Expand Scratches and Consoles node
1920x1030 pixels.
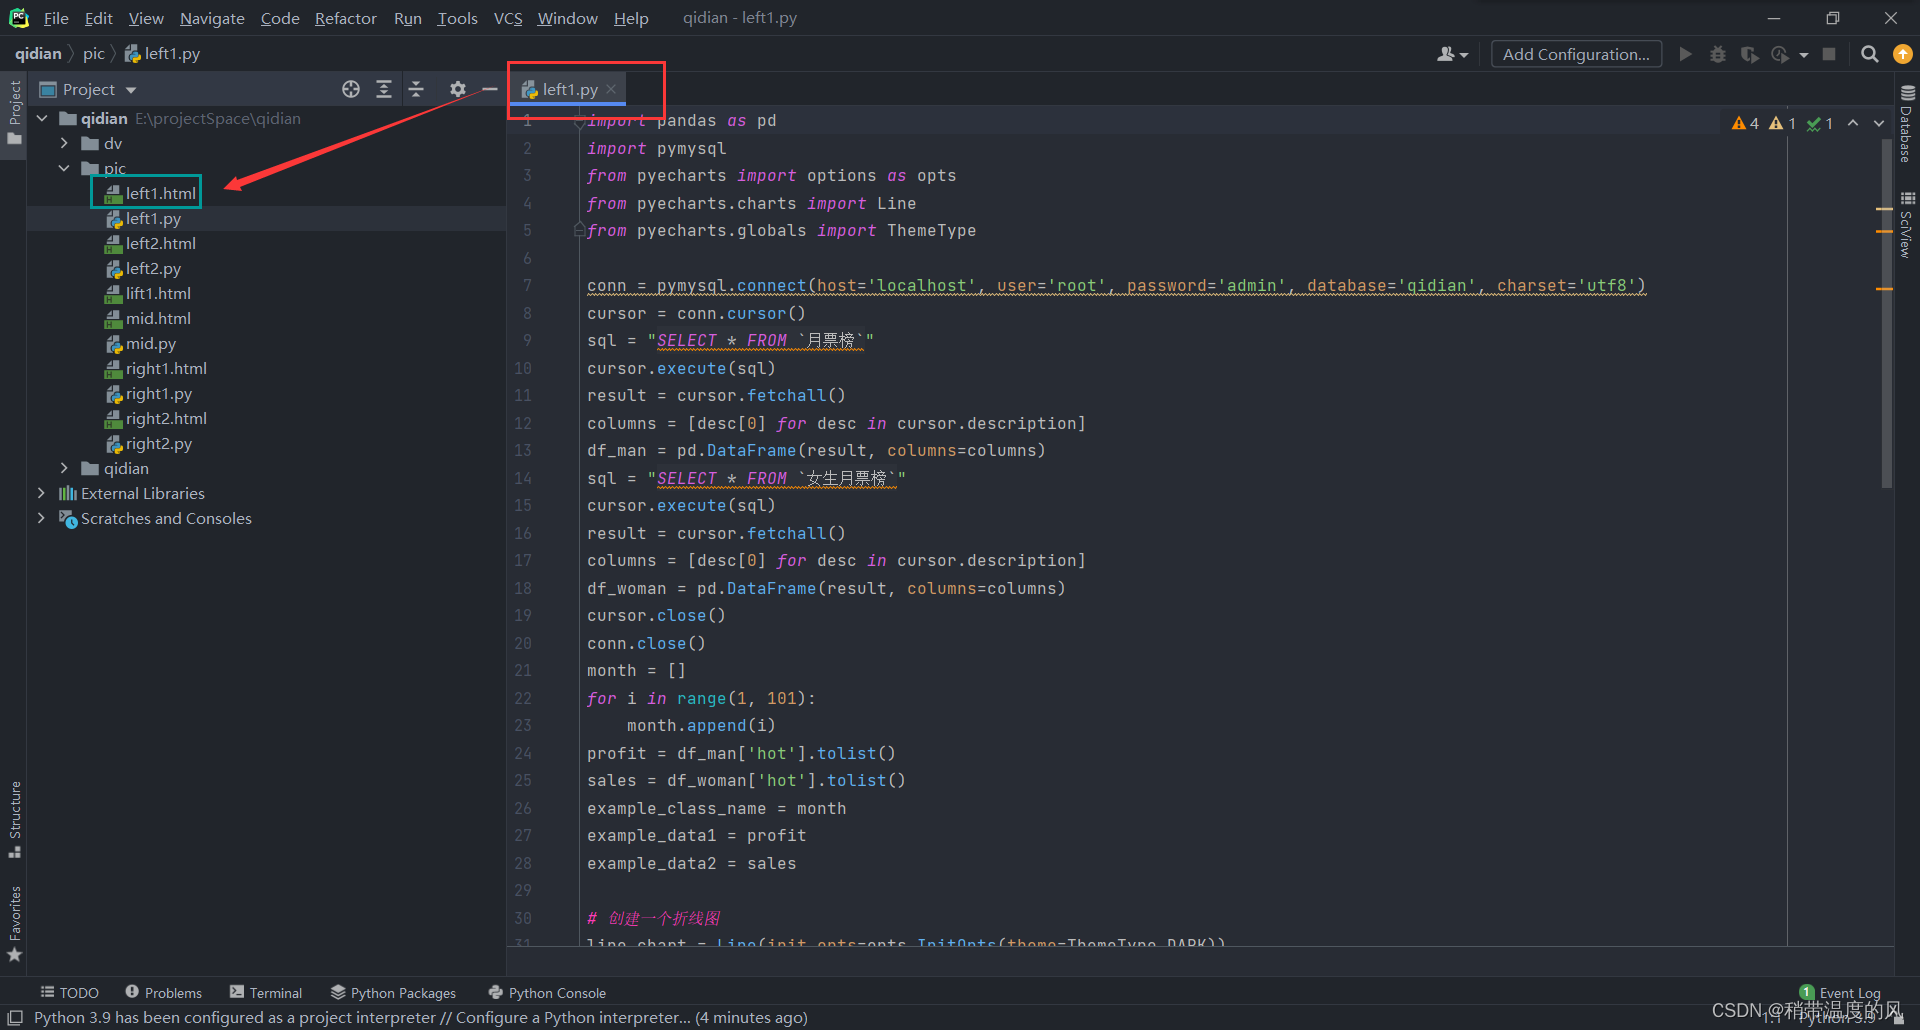(x=42, y=518)
